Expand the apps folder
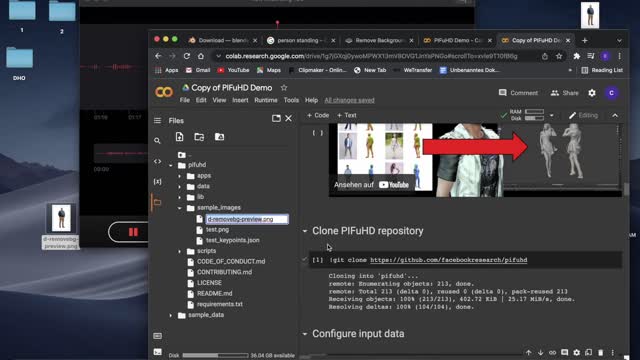Viewport: 640px width, 360px height. click(x=180, y=176)
